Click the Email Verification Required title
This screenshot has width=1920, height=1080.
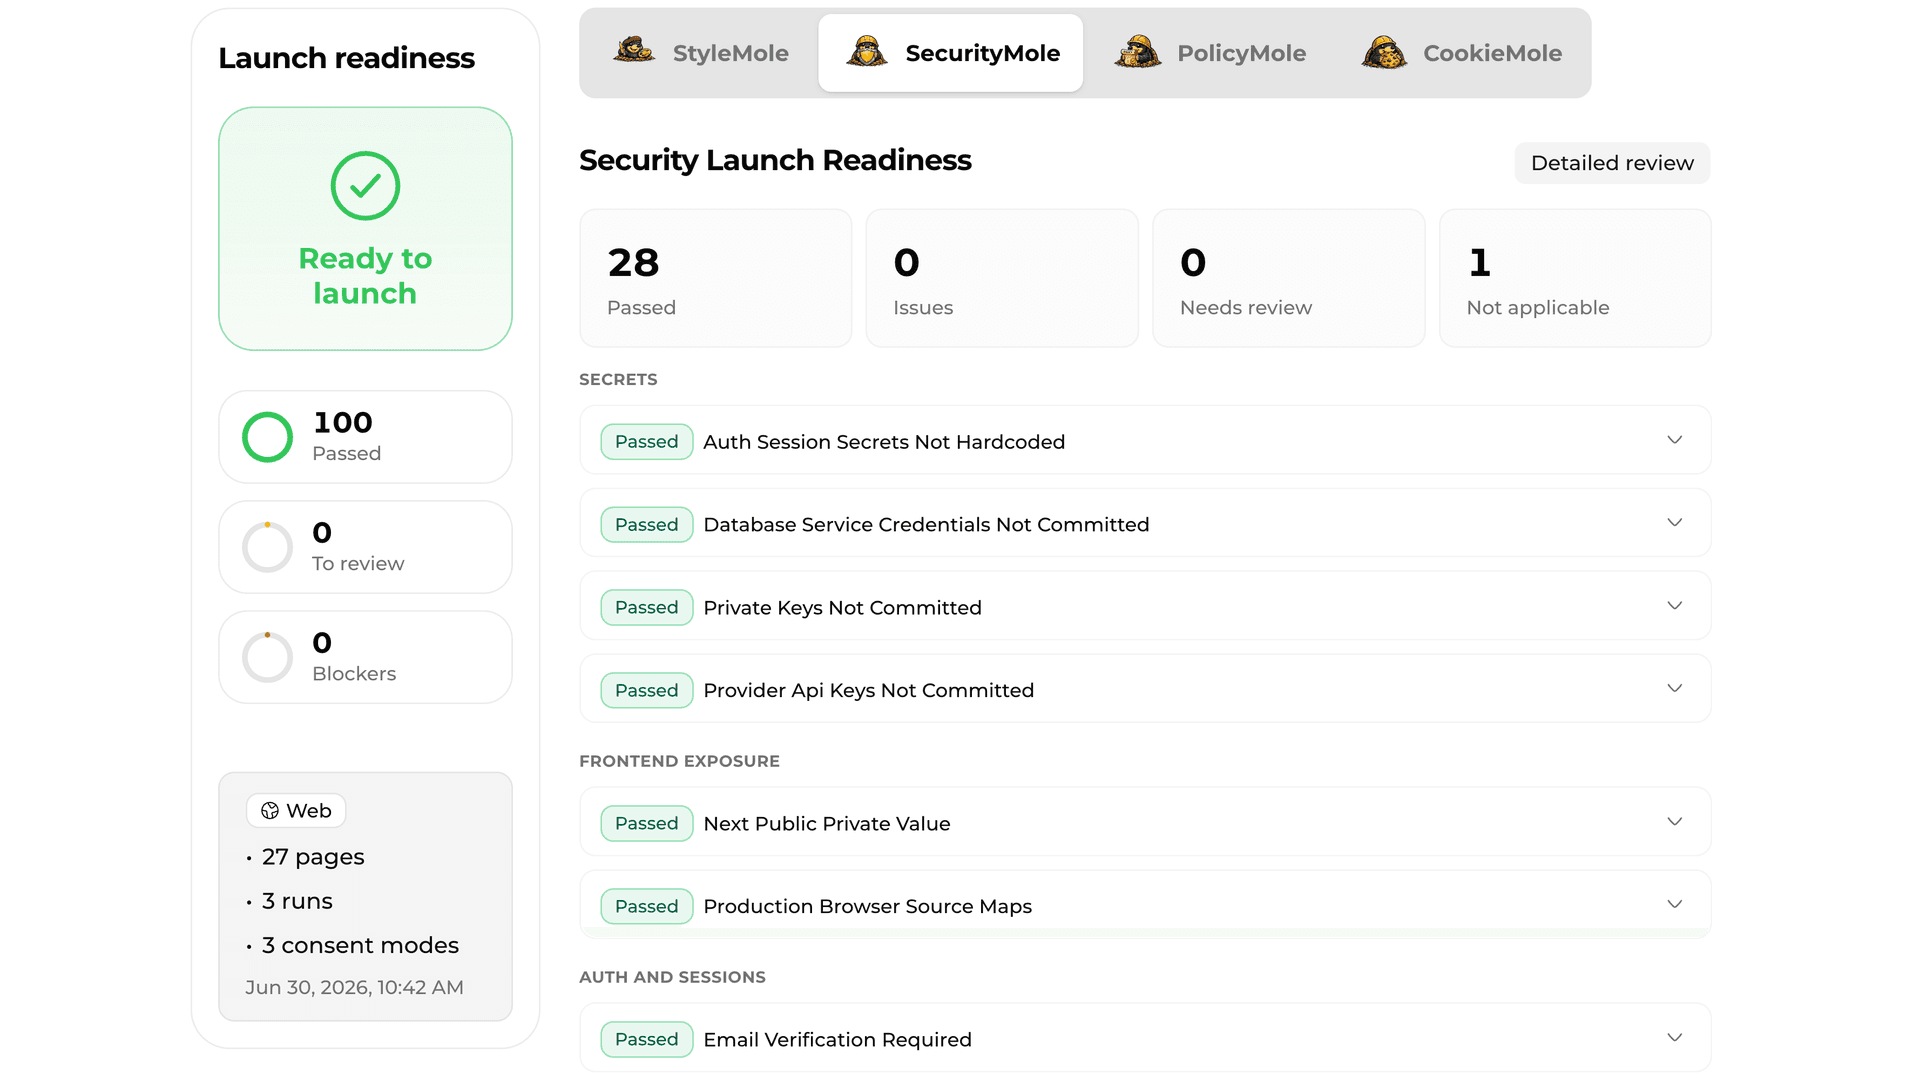837,1040
